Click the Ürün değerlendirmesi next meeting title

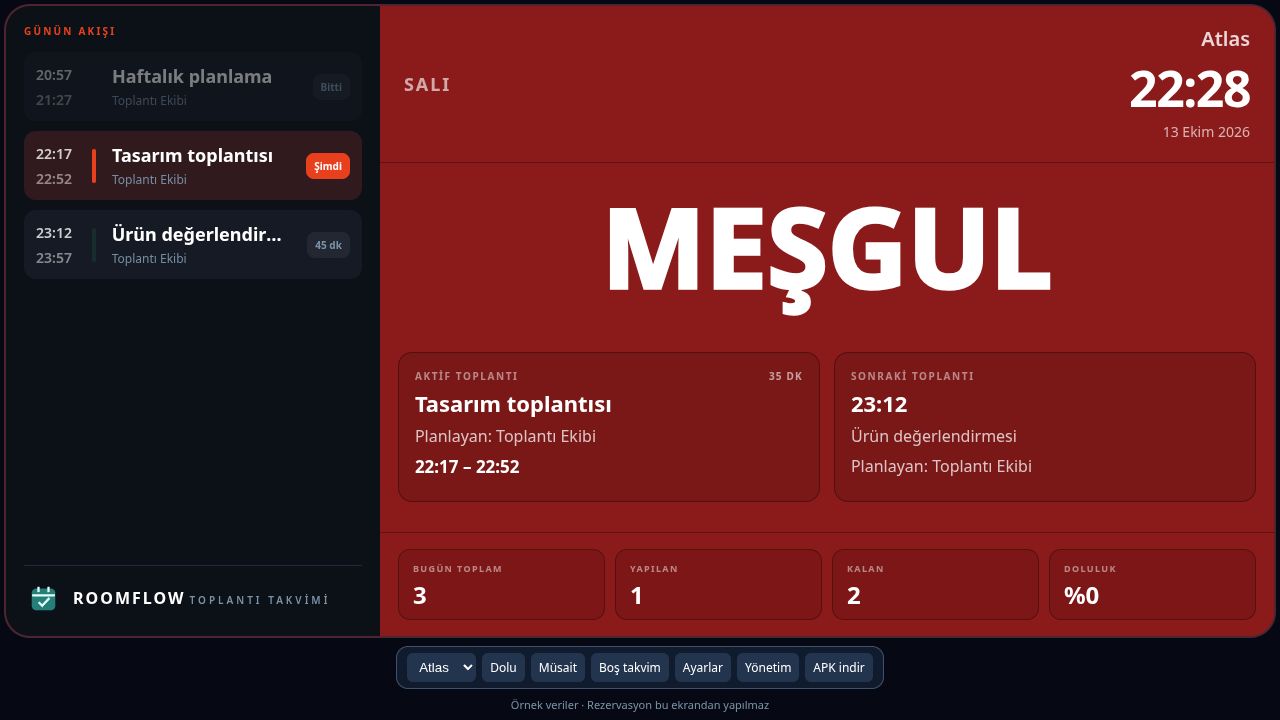click(x=934, y=436)
